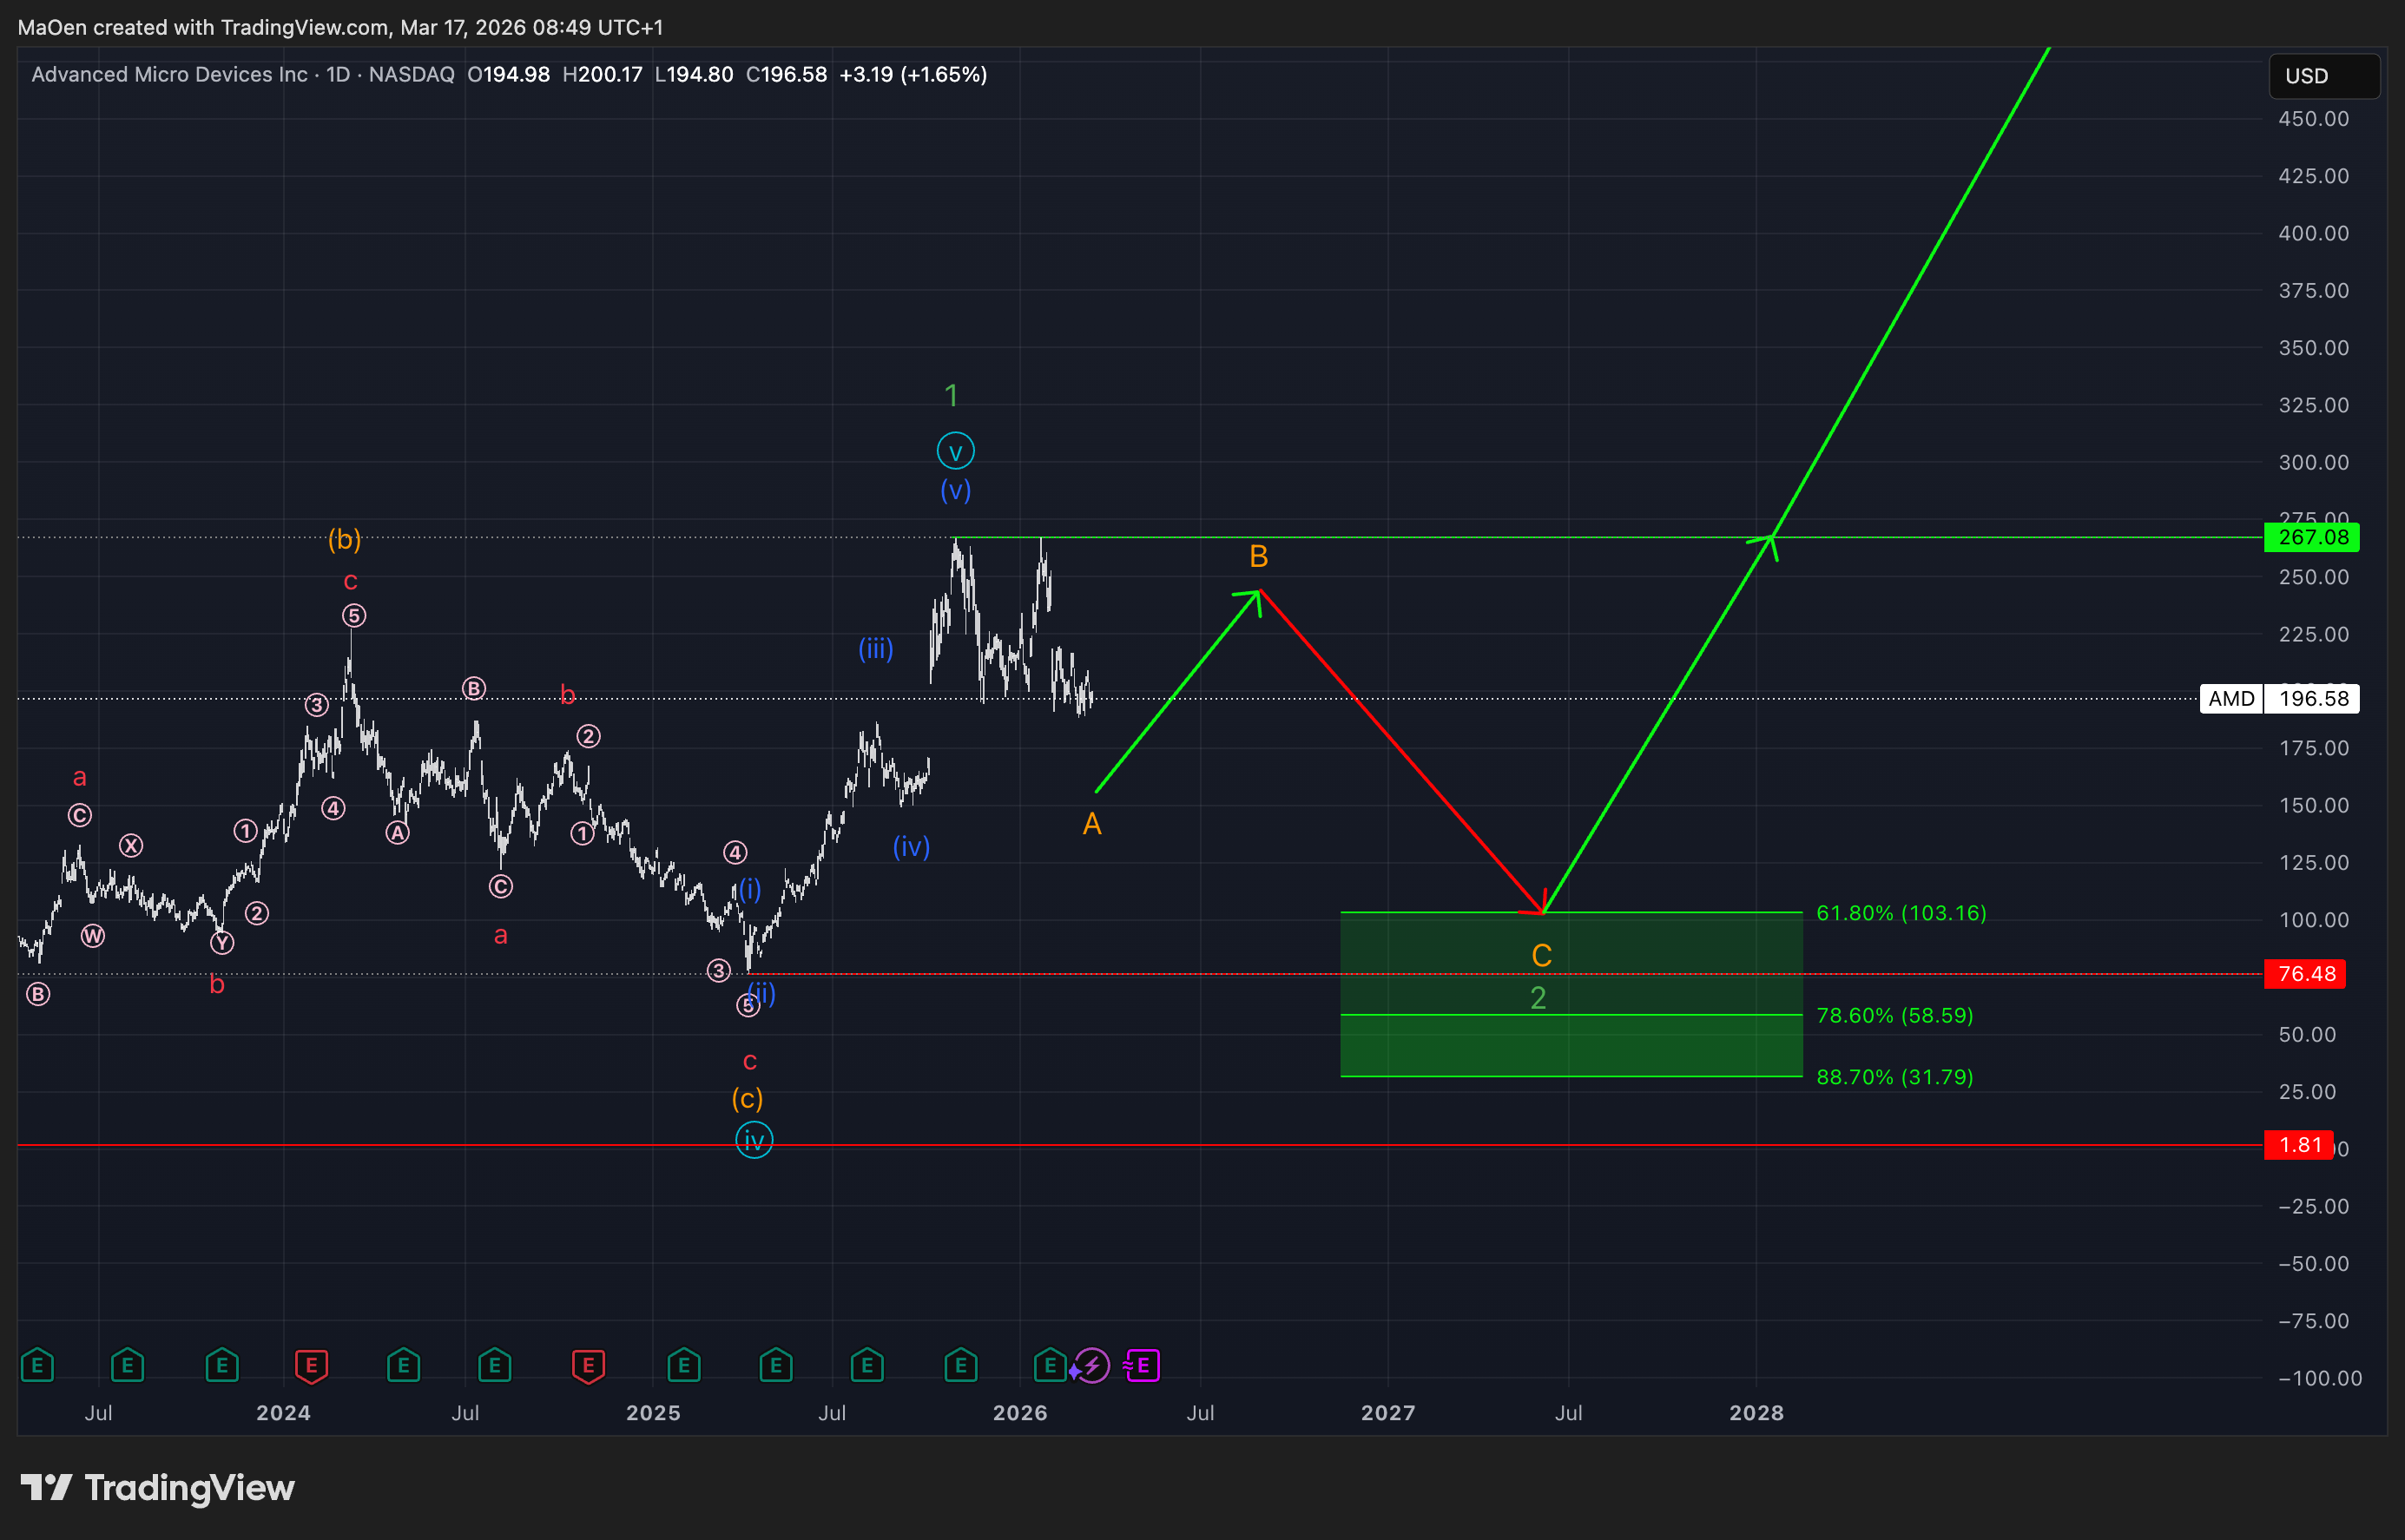Select the circled teal iv wave label
Image resolution: width=2405 pixels, height=1540 pixels.
pyautogui.click(x=754, y=1140)
